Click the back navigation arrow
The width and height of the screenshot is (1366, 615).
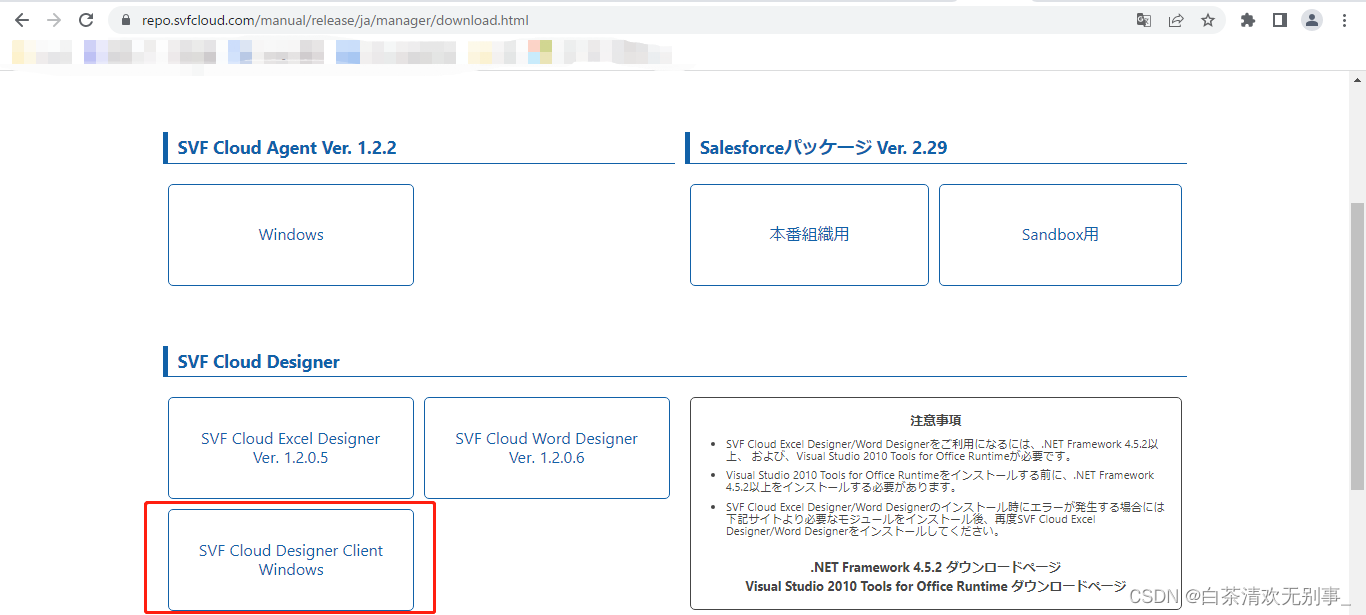coord(22,19)
